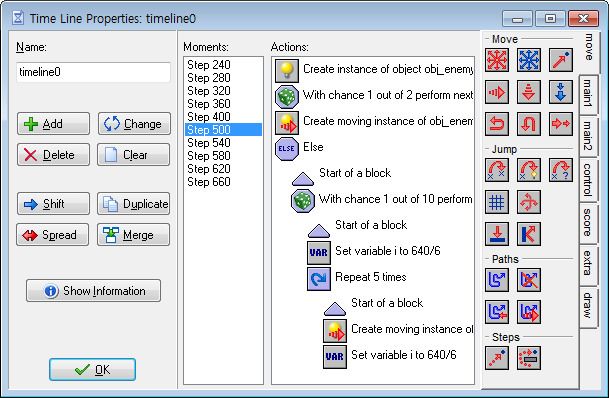Open the control tab

pos(588,179)
